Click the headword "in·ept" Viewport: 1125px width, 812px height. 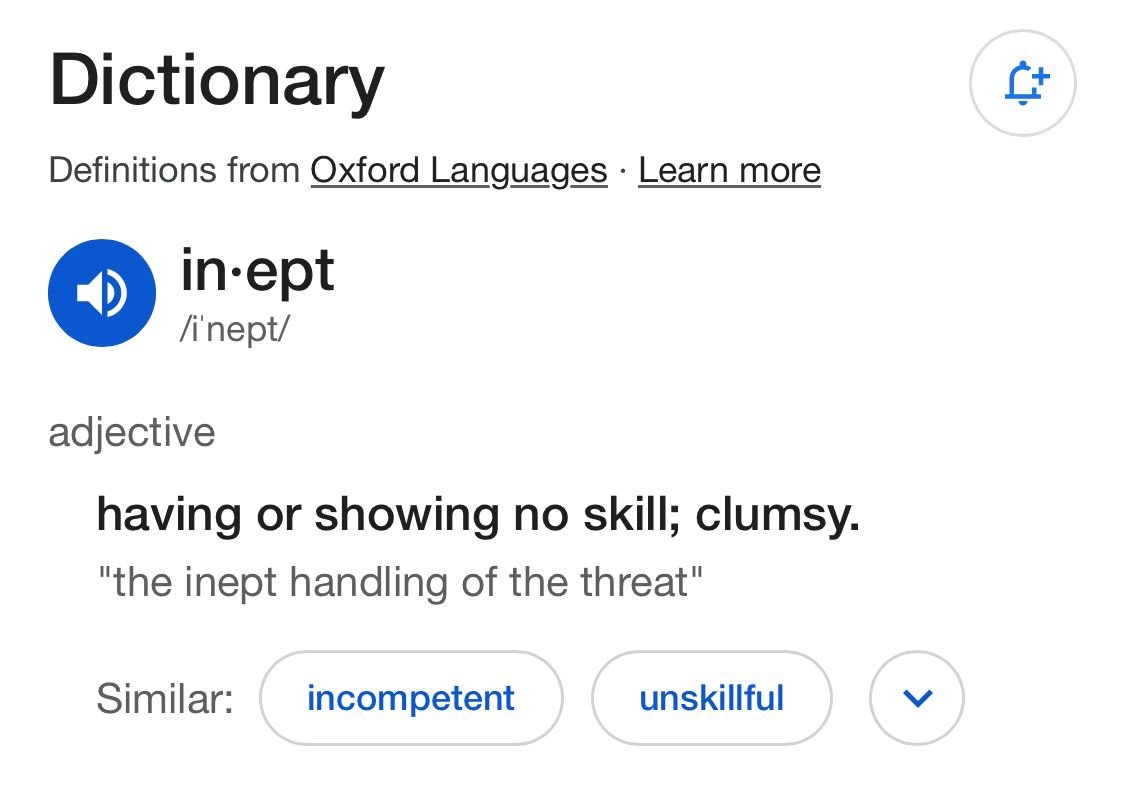pyautogui.click(x=257, y=271)
